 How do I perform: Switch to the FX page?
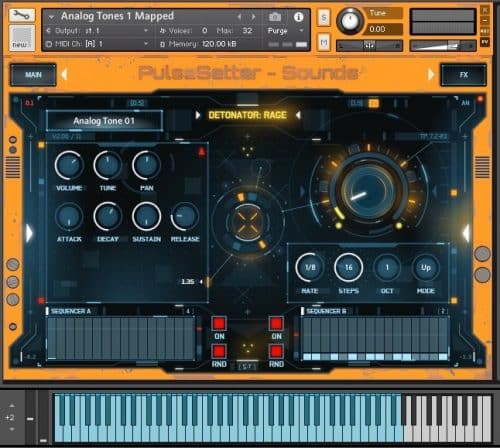coord(464,75)
